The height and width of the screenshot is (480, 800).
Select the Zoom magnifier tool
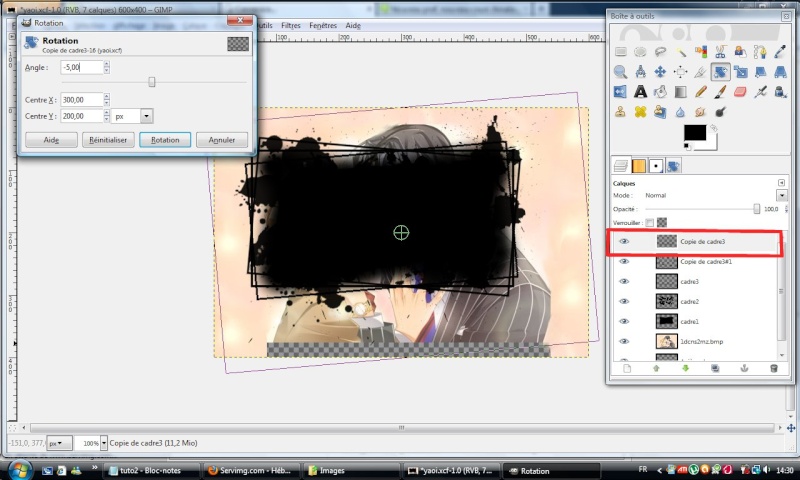coord(620,71)
